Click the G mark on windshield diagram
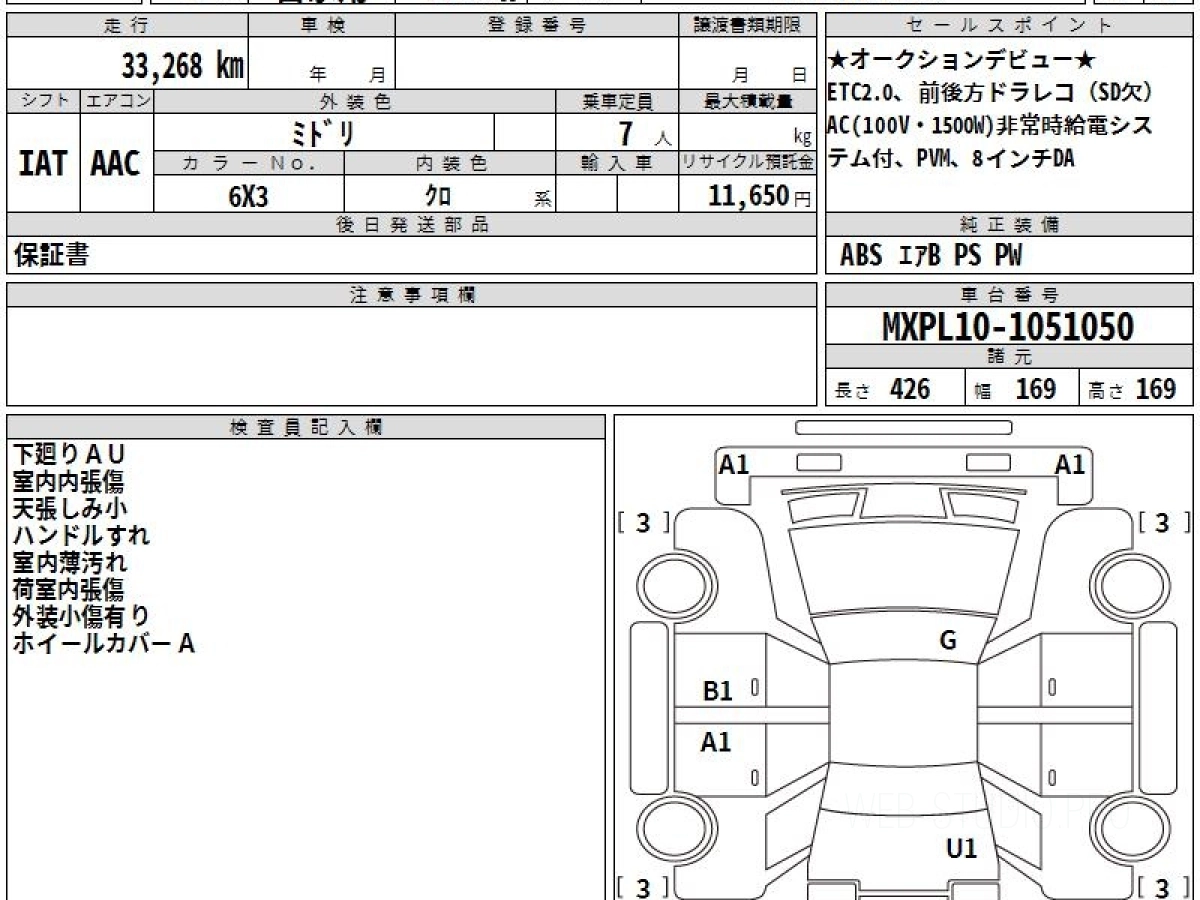Viewport: 1200px width, 900px height. coord(948,641)
